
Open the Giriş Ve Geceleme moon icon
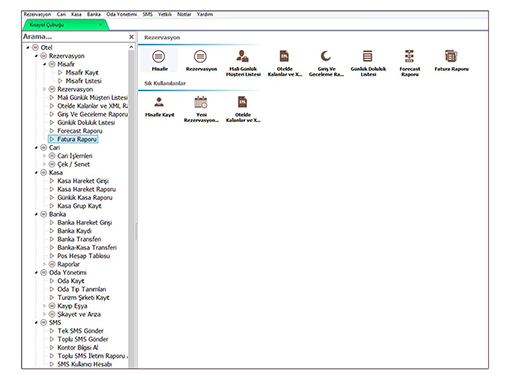(326, 56)
